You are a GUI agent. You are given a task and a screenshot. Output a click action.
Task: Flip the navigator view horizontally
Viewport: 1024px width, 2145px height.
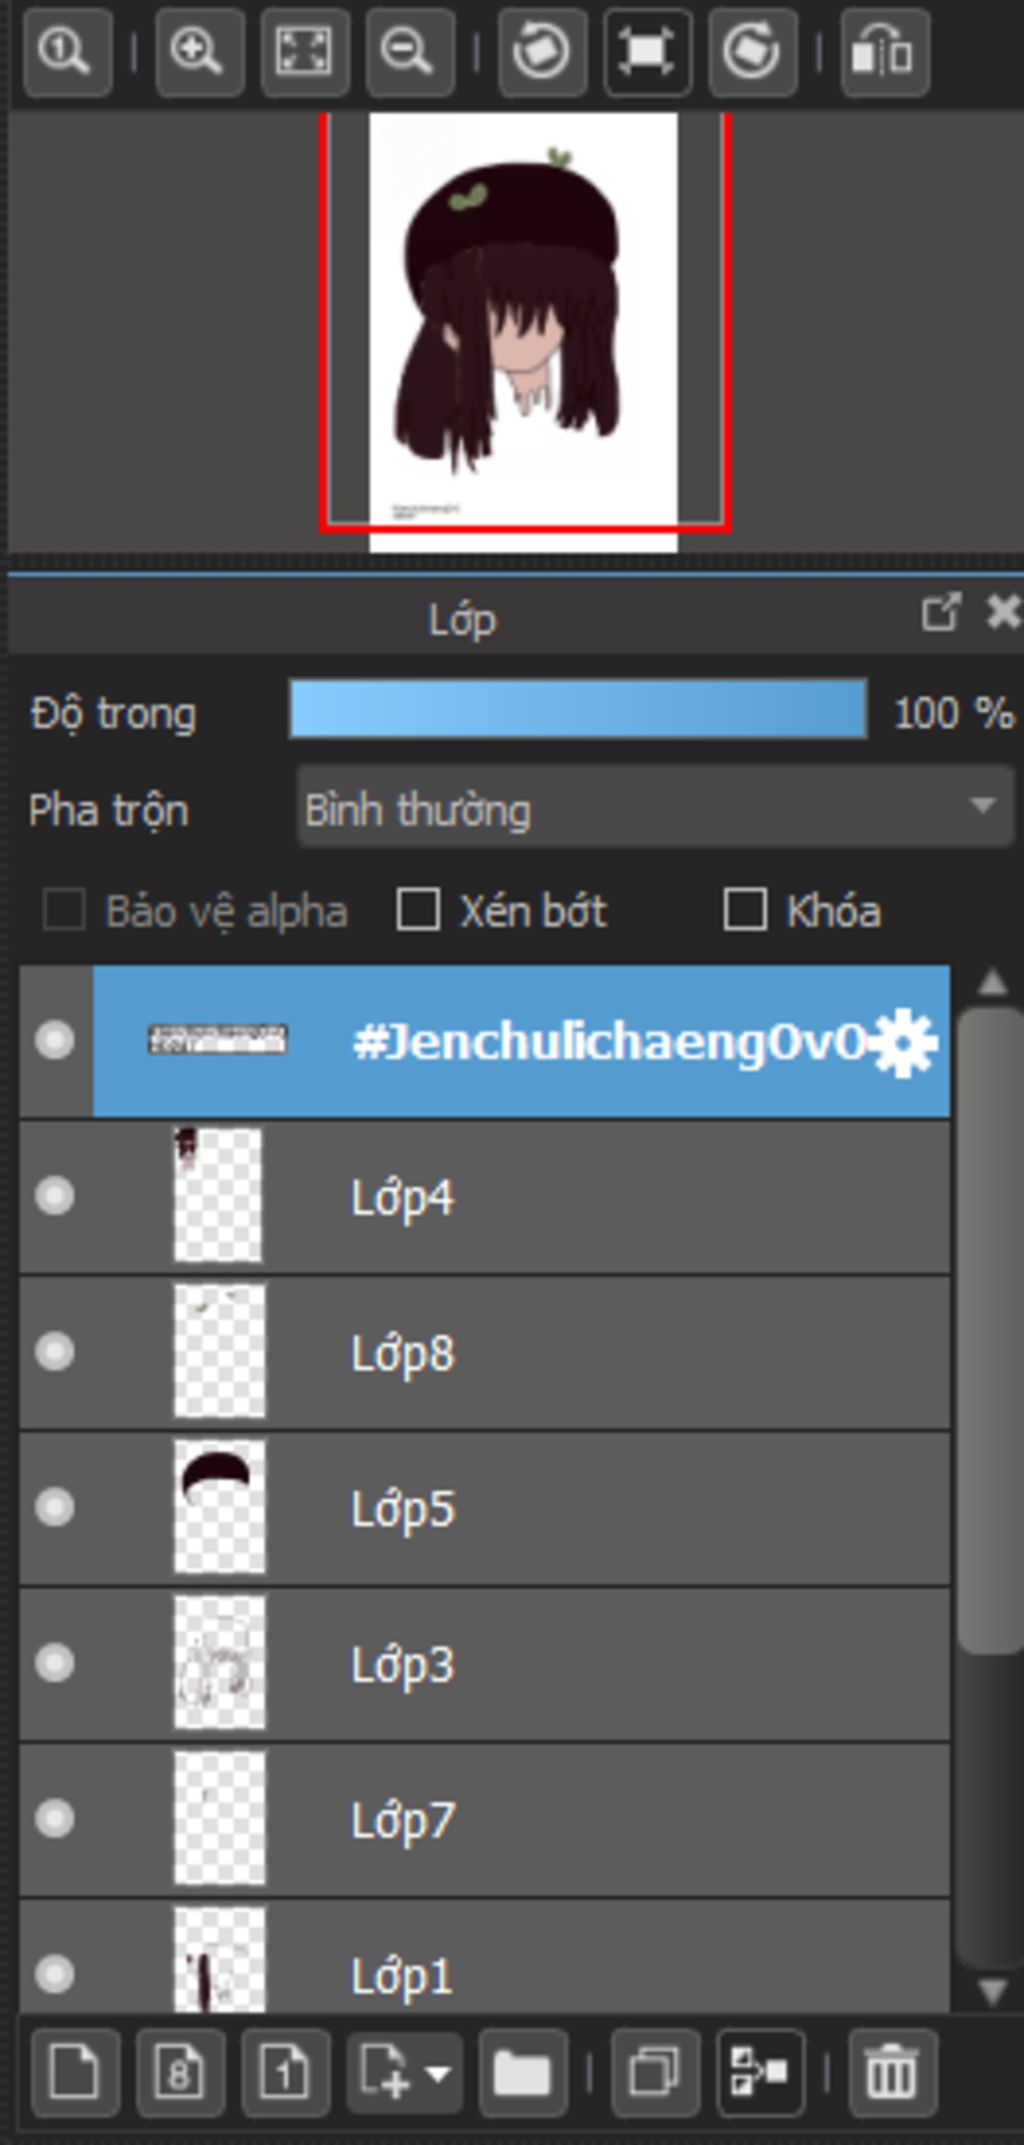pos(885,52)
